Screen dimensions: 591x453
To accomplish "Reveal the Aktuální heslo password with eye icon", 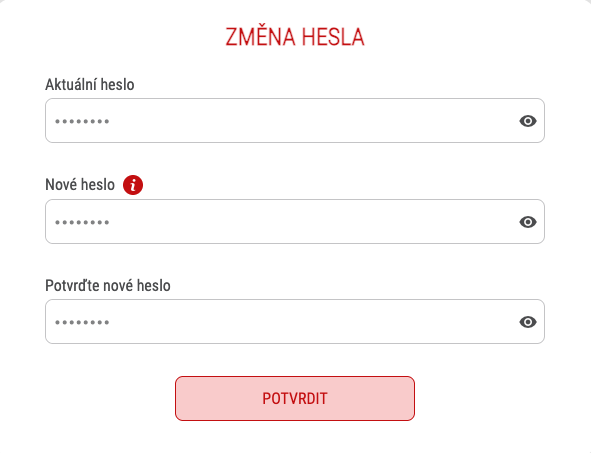I will 528,121.
